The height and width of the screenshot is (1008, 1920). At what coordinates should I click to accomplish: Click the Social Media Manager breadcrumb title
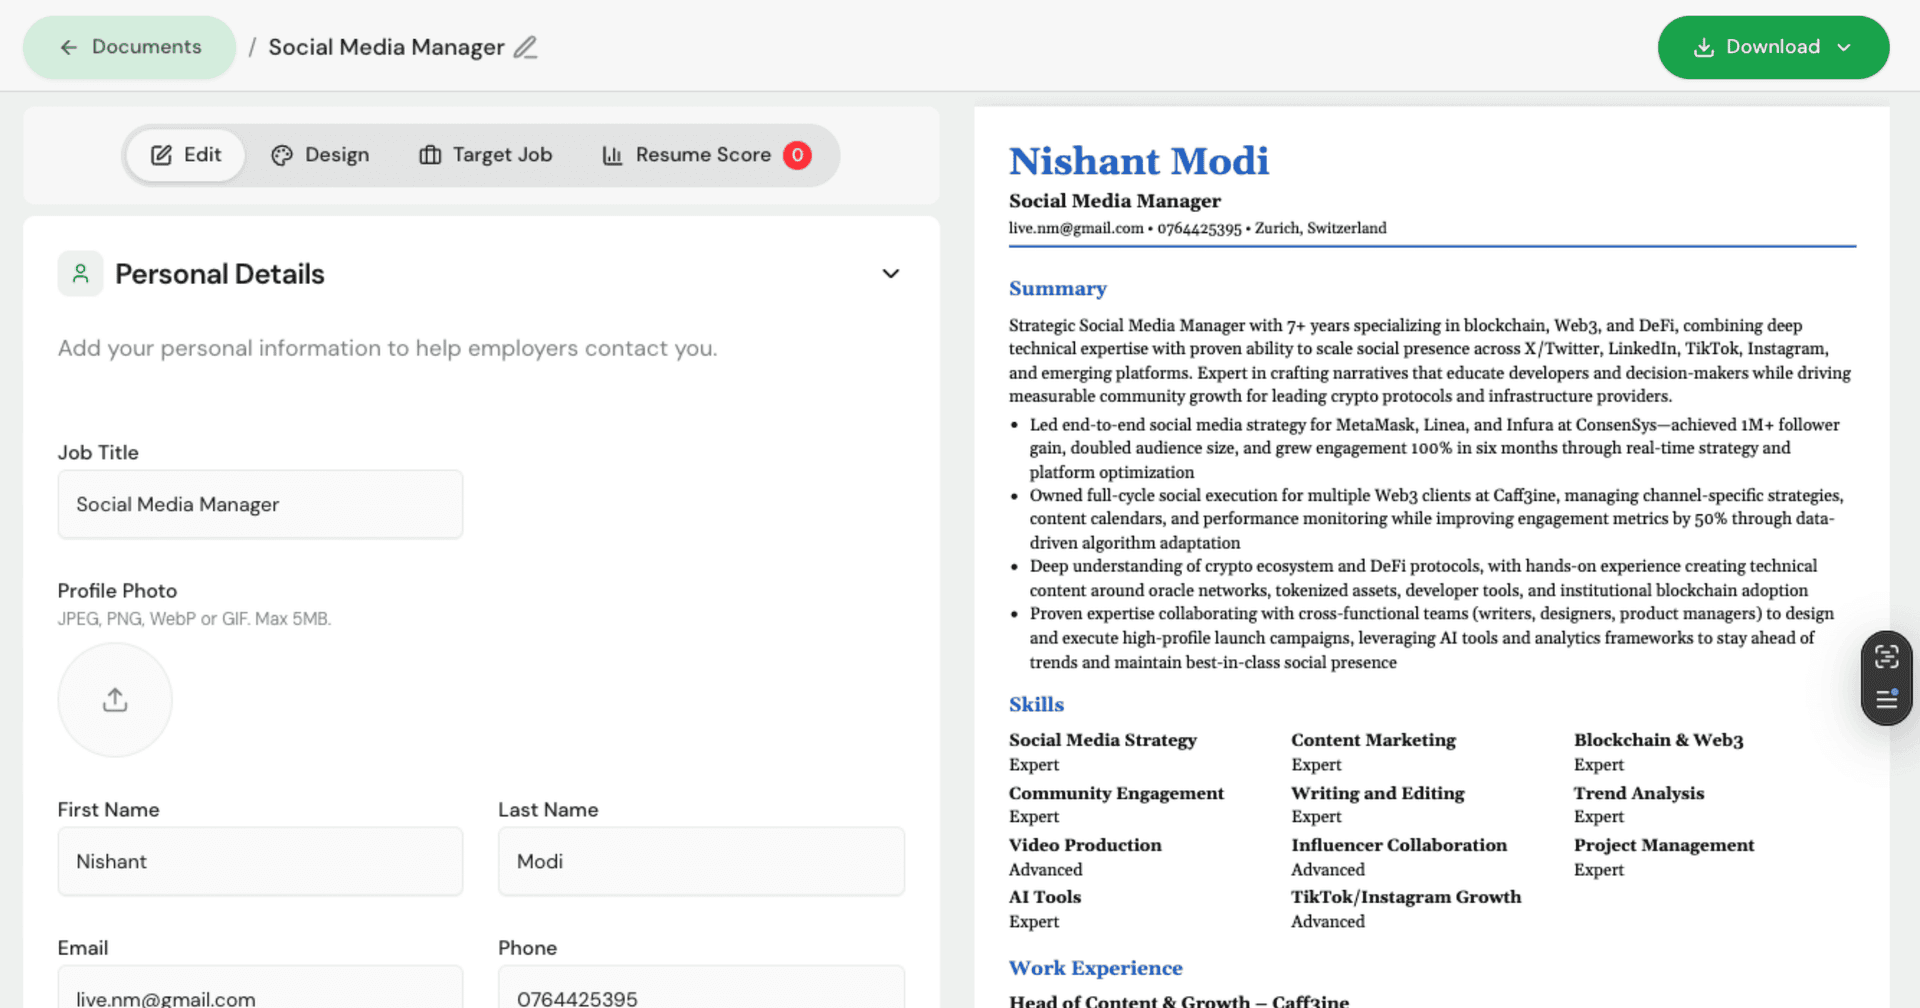point(386,47)
